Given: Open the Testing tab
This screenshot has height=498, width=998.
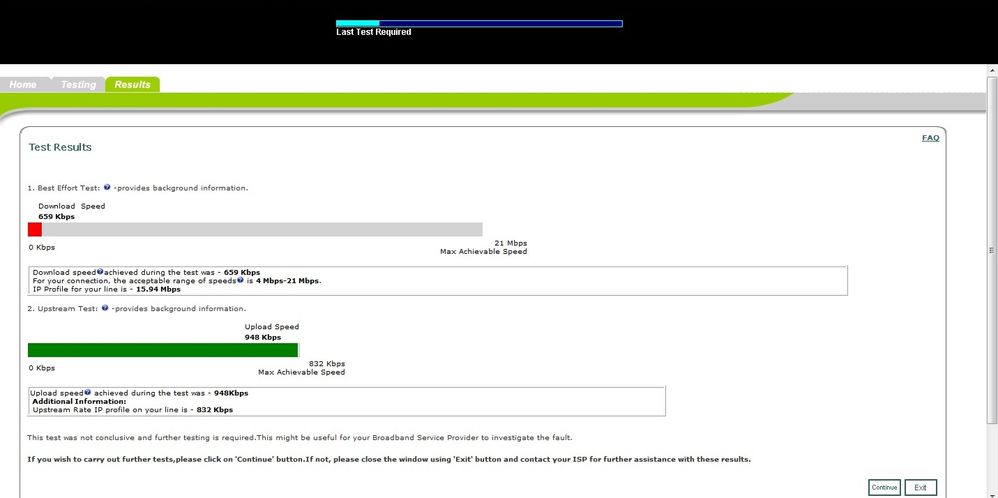Looking at the screenshot, I should pyautogui.click(x=78, y=84).
